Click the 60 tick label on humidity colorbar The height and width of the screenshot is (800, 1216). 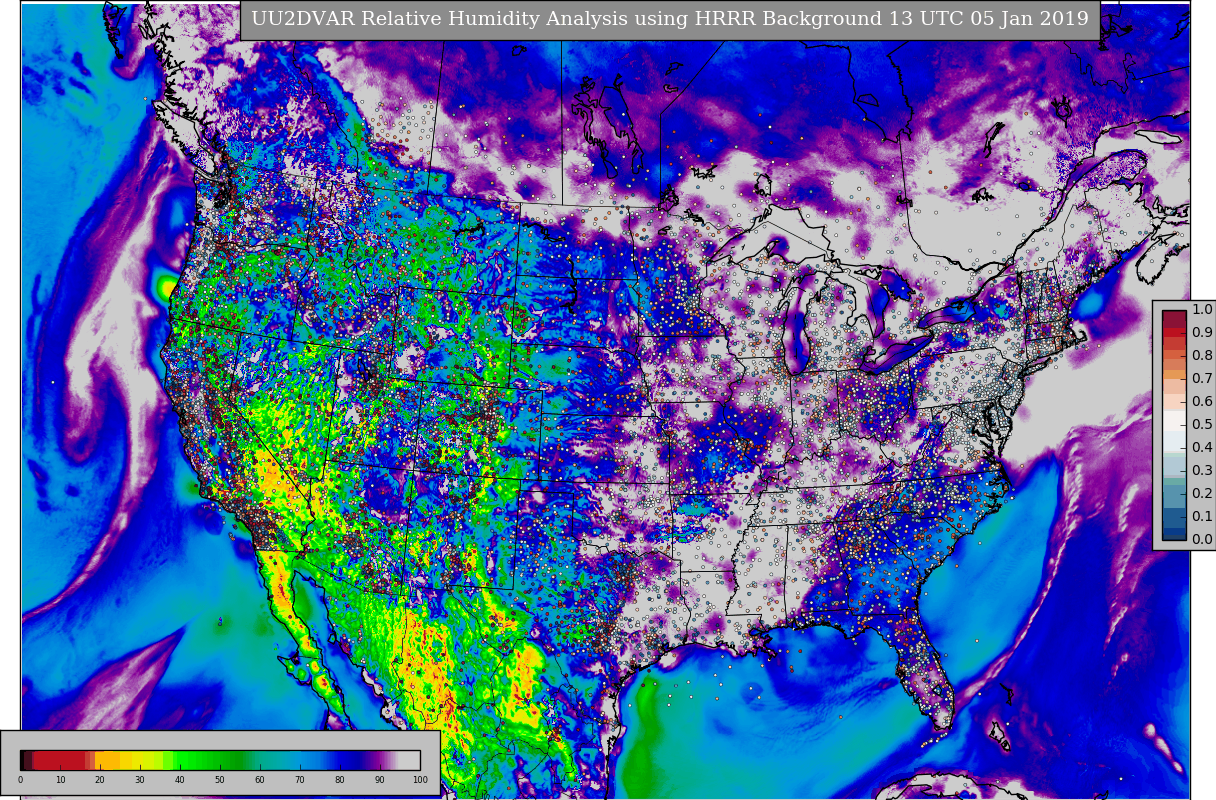coord(260,780)
